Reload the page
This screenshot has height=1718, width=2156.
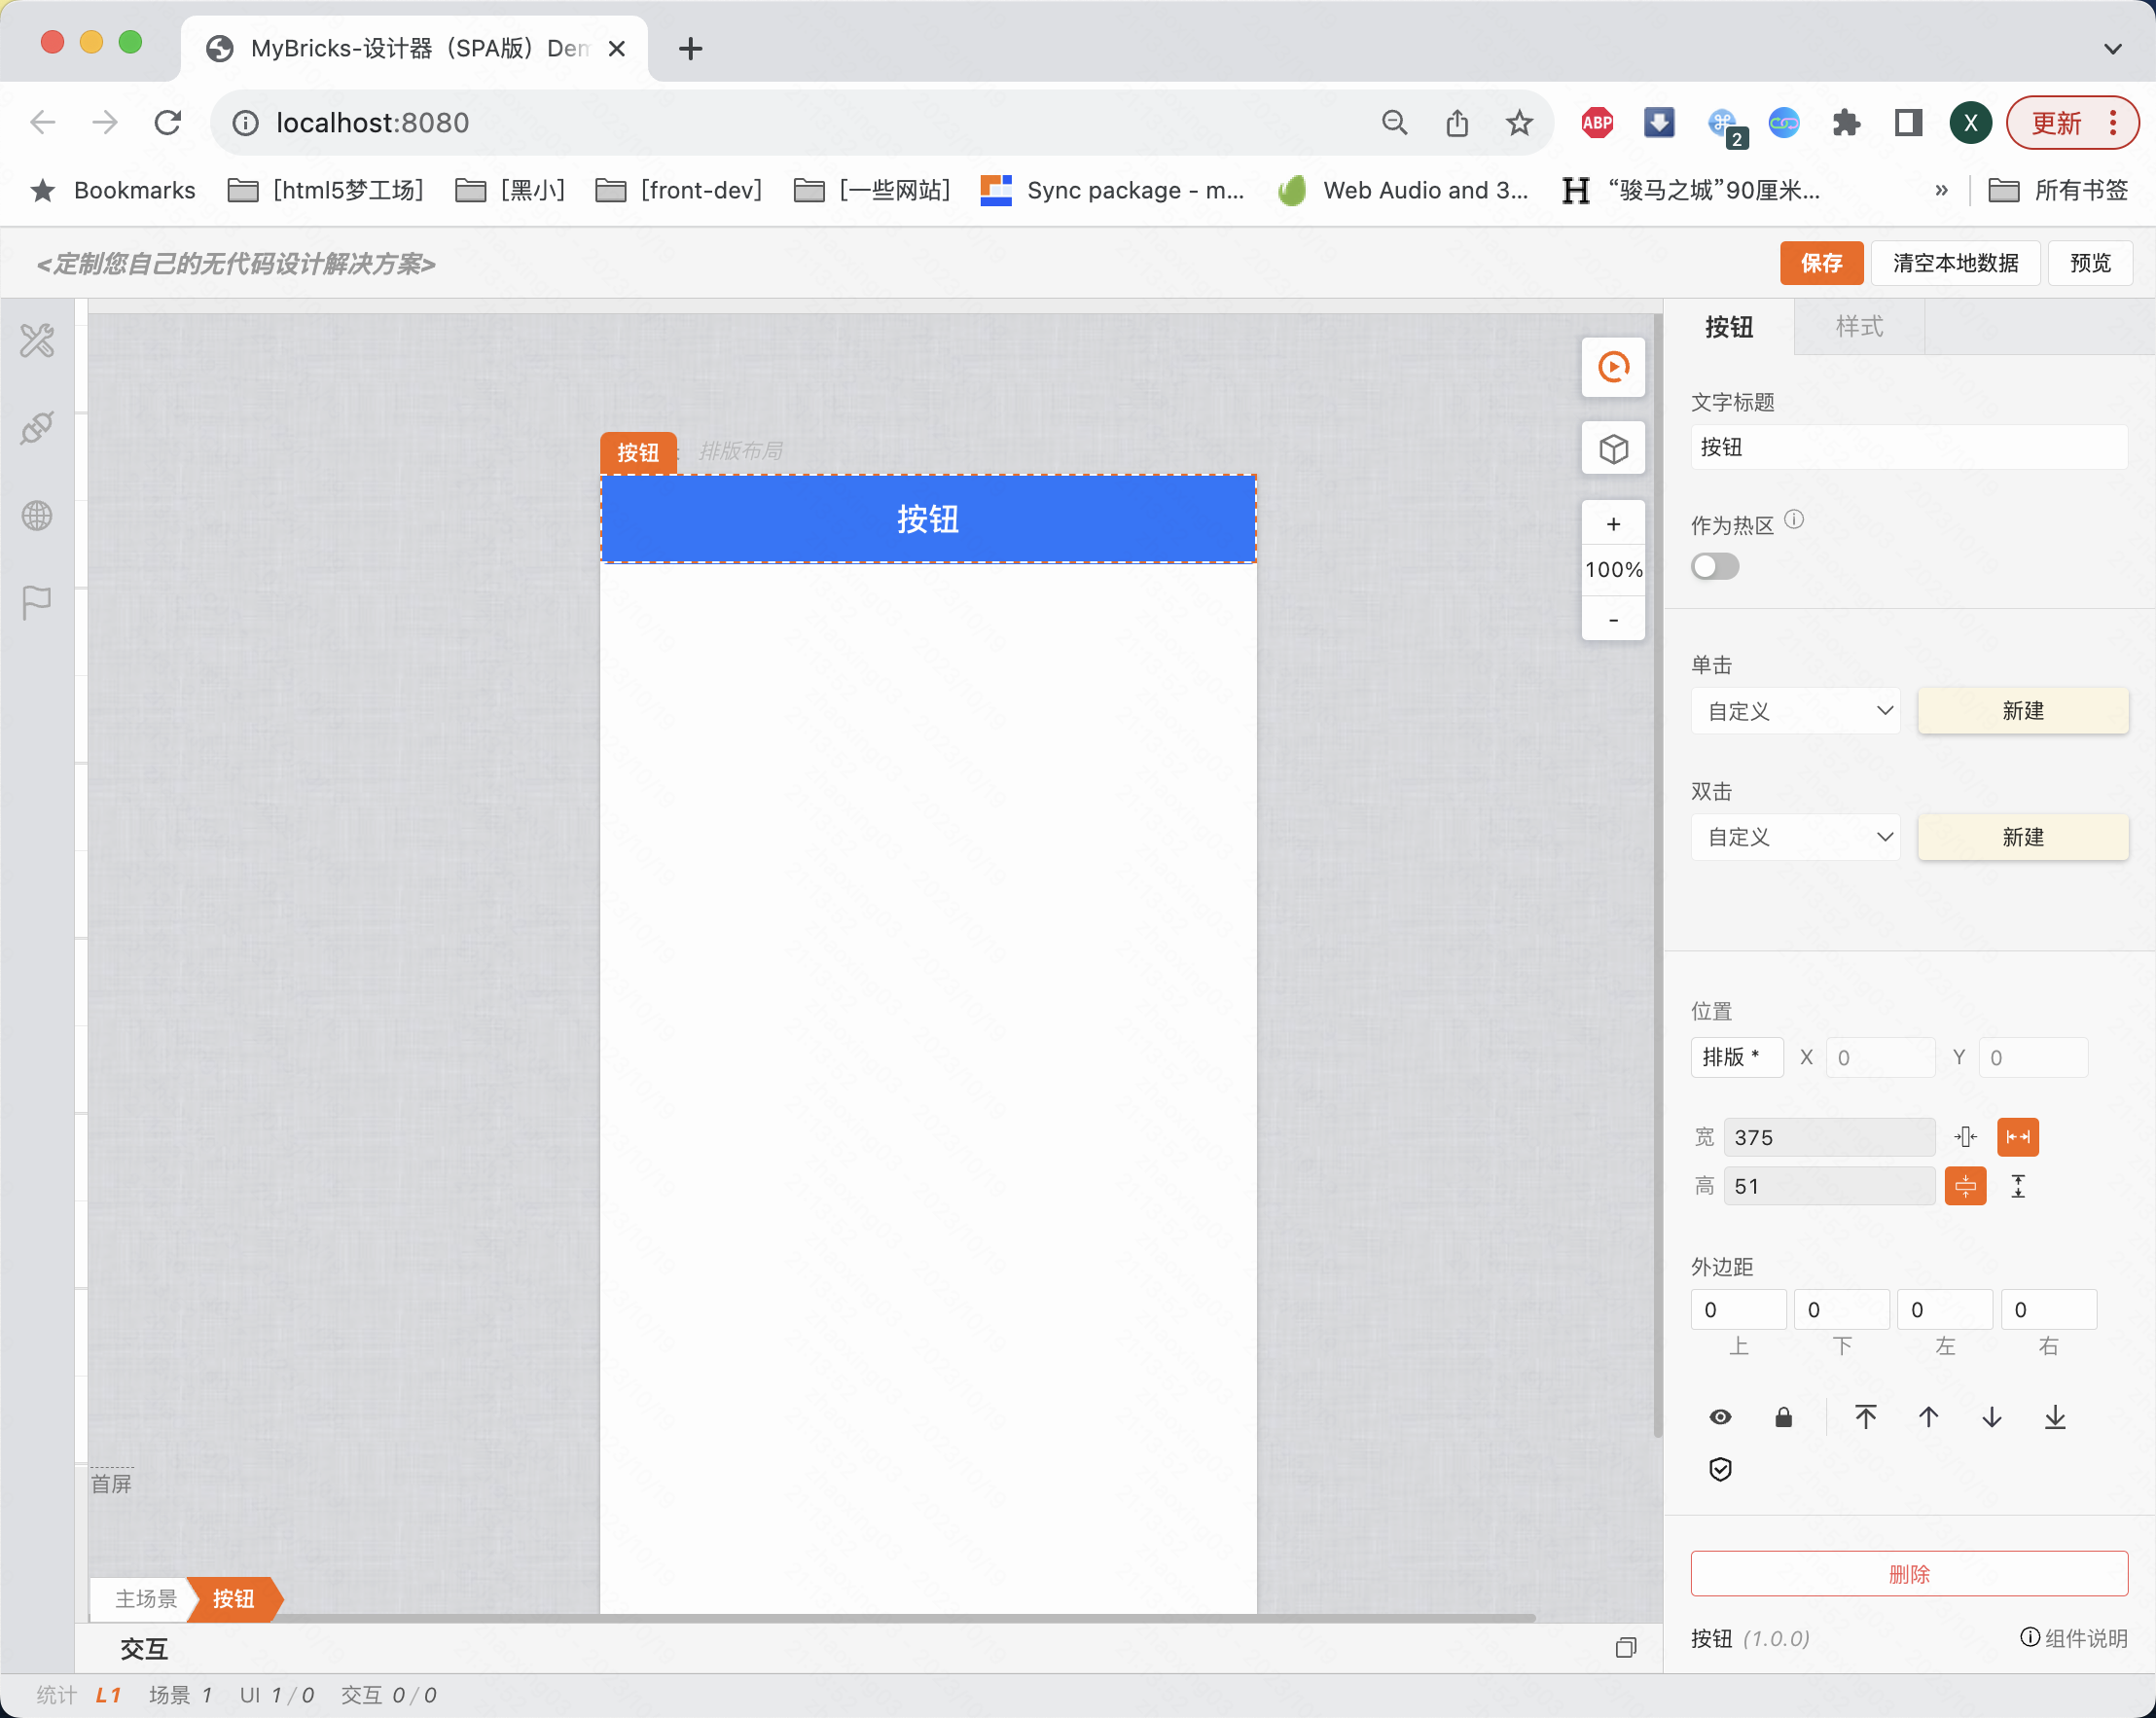(168, 123)
